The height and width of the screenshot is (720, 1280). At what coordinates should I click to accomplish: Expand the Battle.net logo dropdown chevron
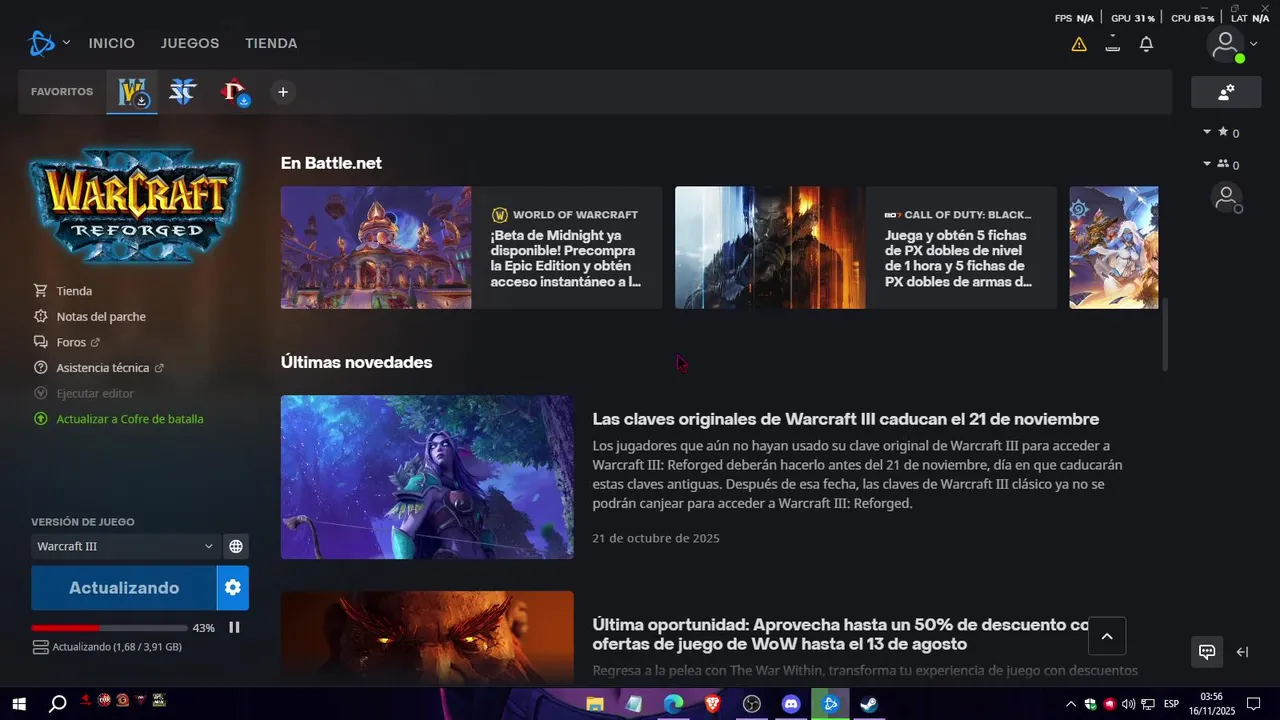(x=66, y=43)
